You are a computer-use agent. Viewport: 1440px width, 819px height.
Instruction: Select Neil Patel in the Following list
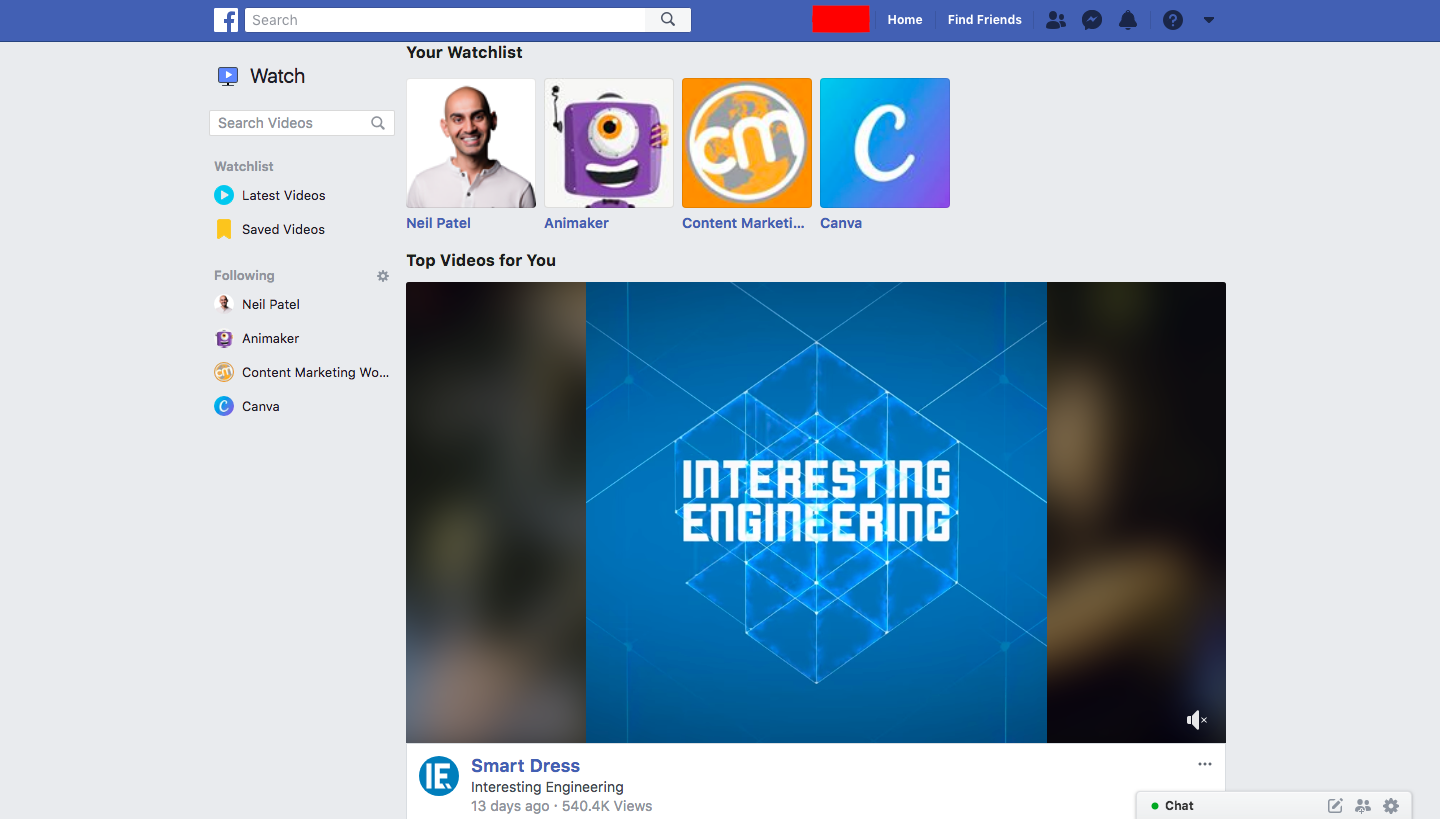coord(271,304)
